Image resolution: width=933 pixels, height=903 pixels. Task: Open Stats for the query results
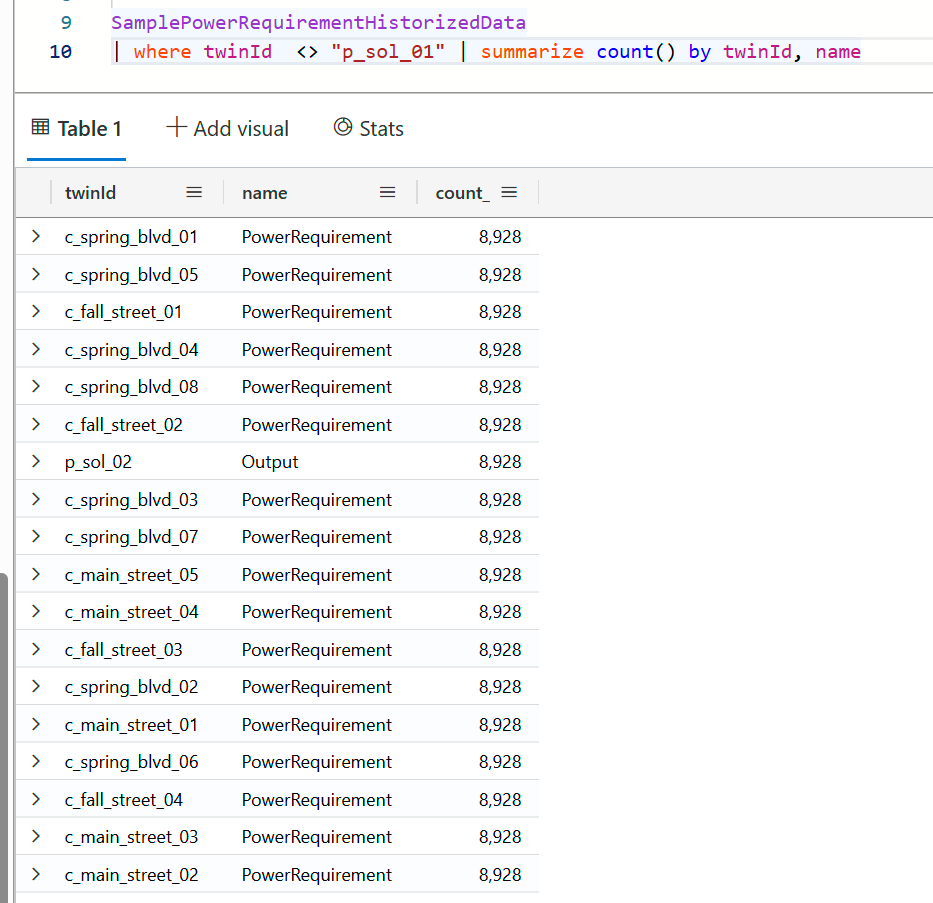[x=382, y=128]
